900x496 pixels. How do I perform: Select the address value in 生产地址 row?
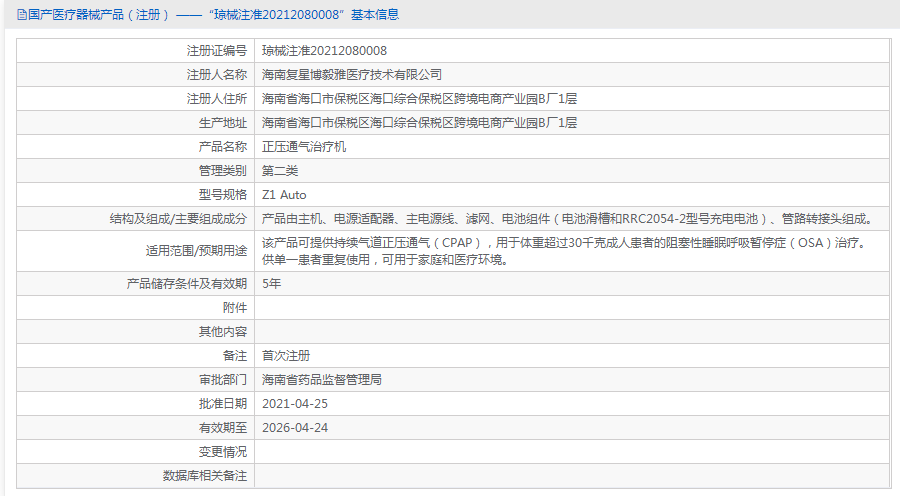pos(419,123)
